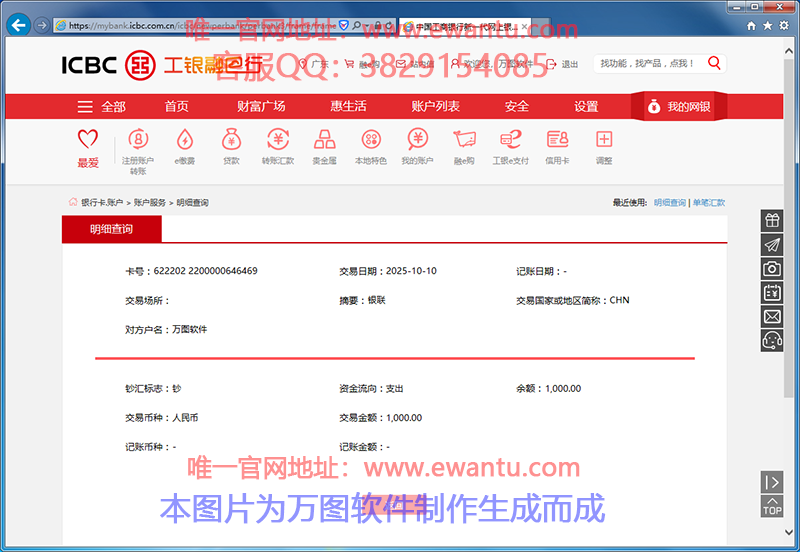Viewport: 800px width, 552px height.
Task: Click the red search magnifier icon
Action: pos(714,63)
